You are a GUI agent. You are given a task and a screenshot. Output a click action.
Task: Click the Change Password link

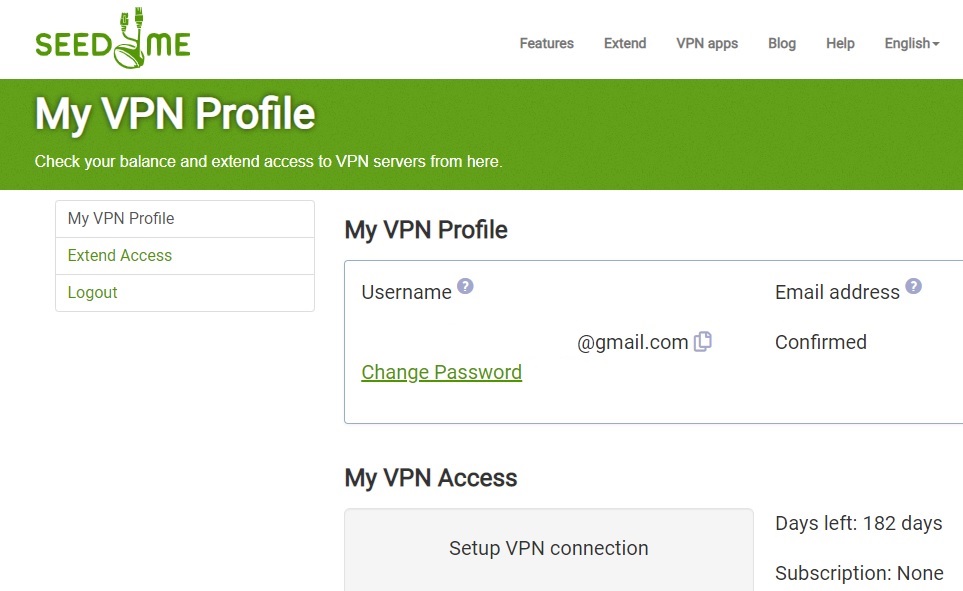[442, 372]
